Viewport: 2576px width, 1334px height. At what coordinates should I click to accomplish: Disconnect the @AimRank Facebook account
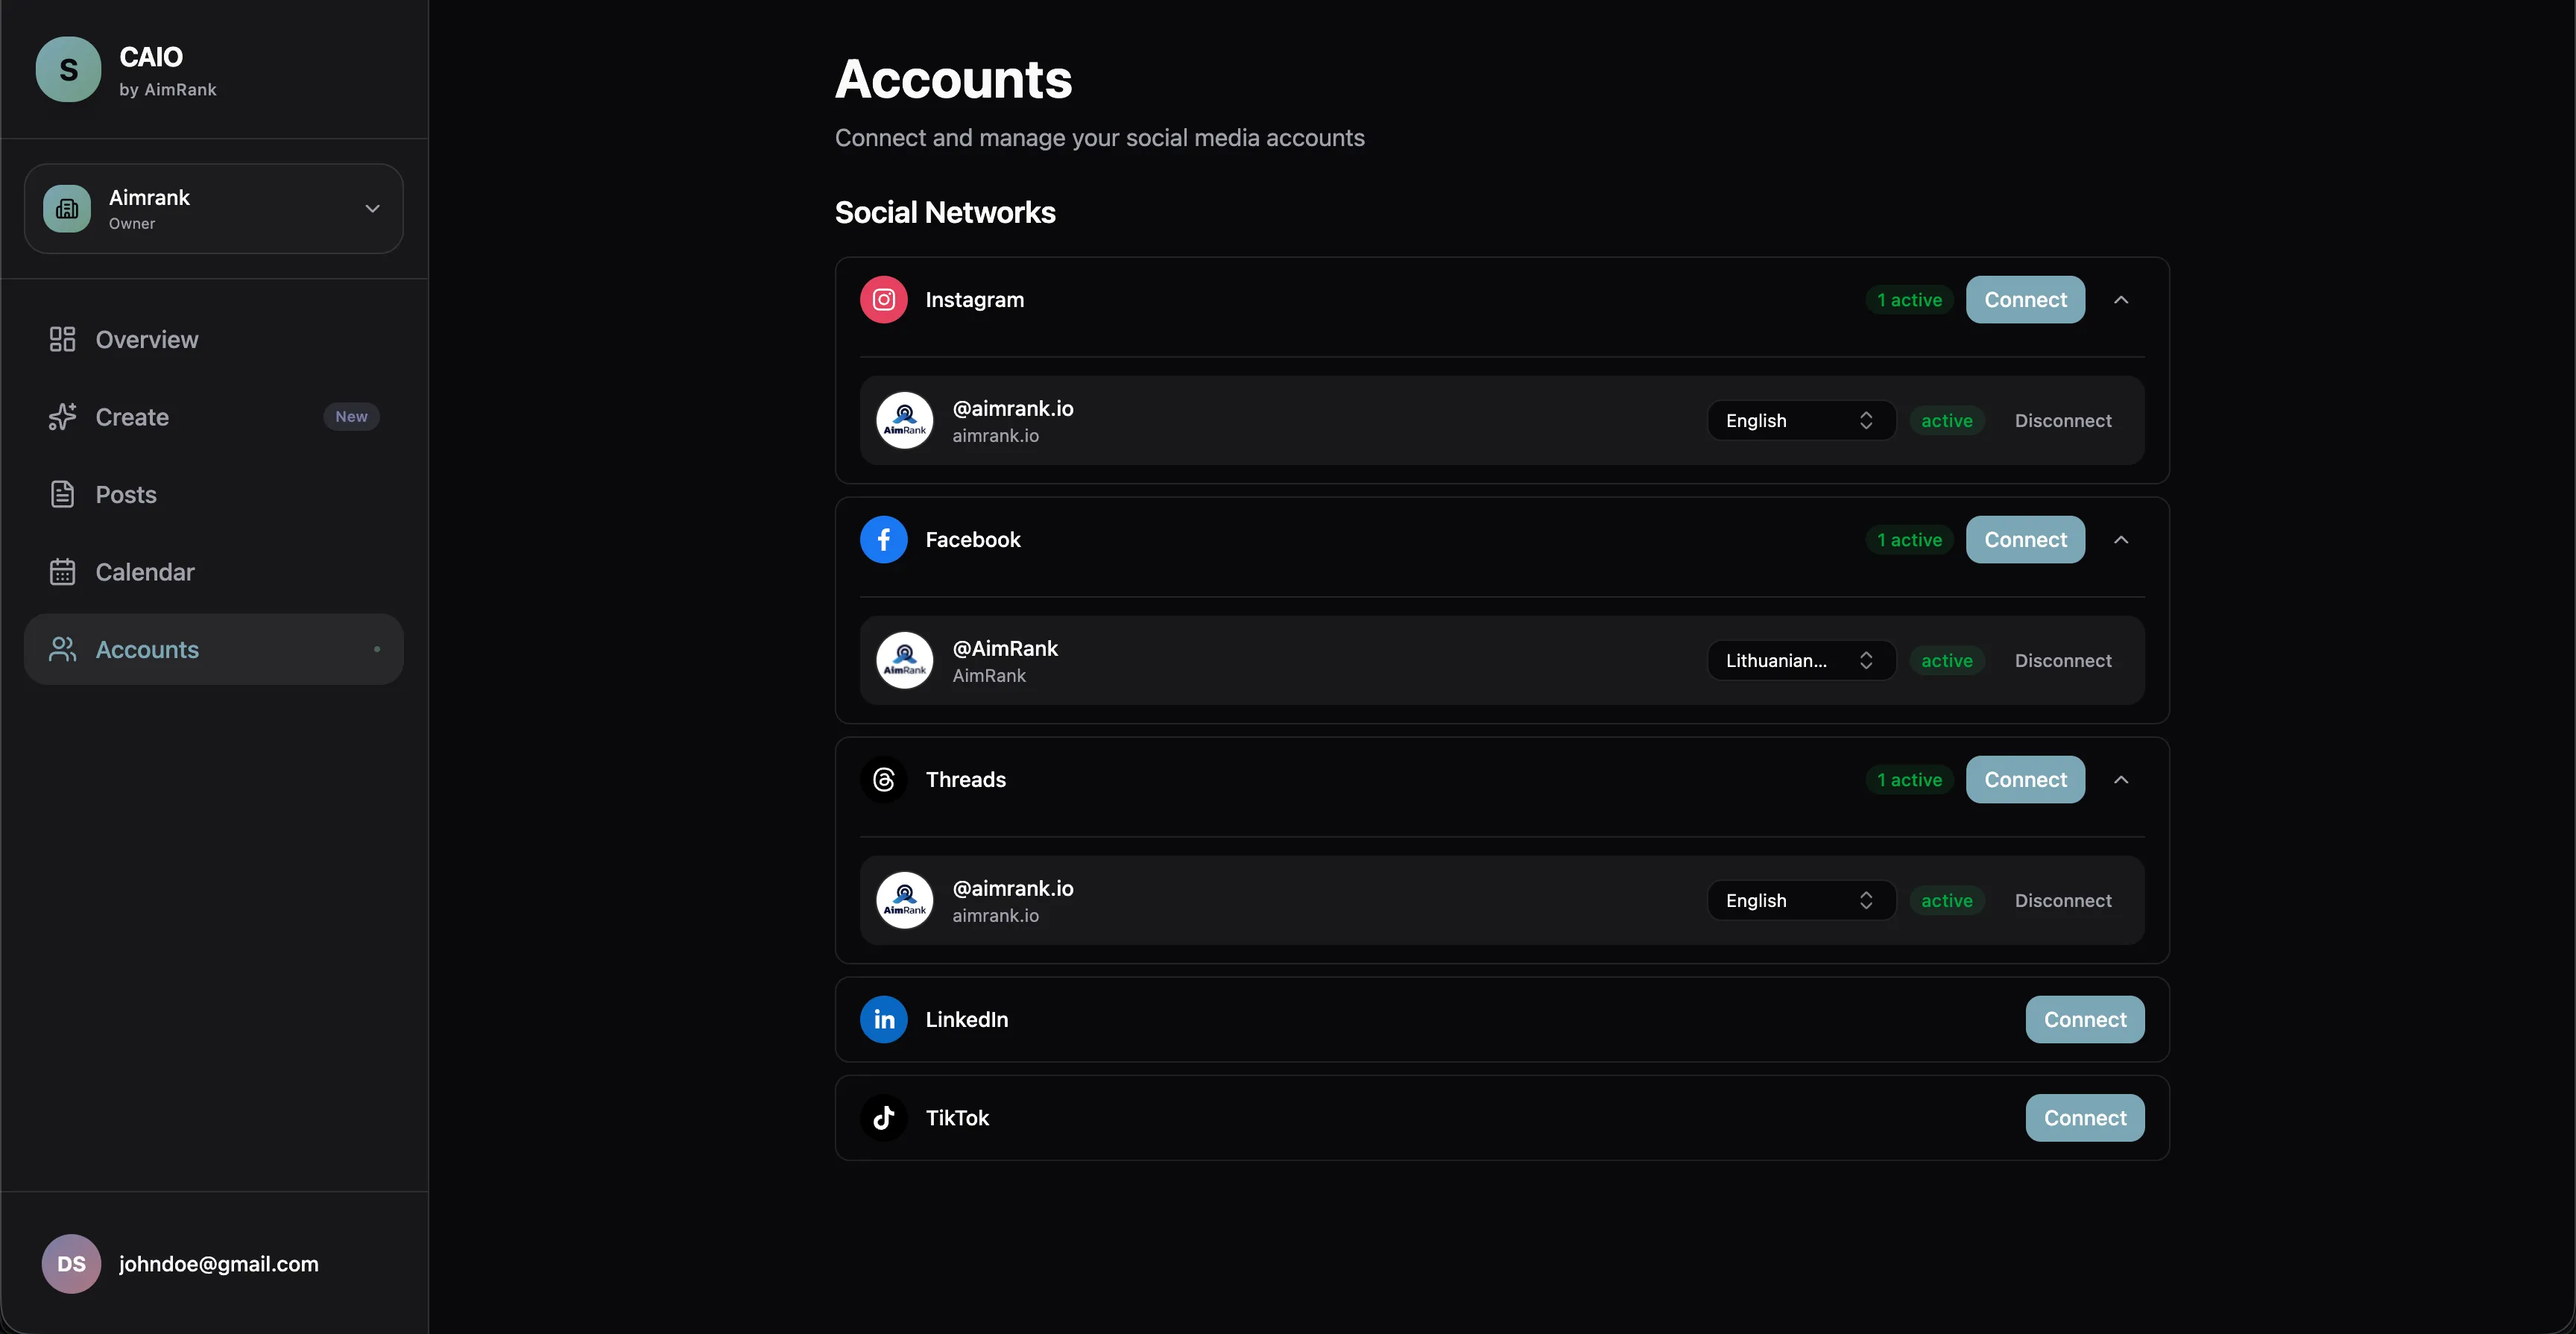2063,660
